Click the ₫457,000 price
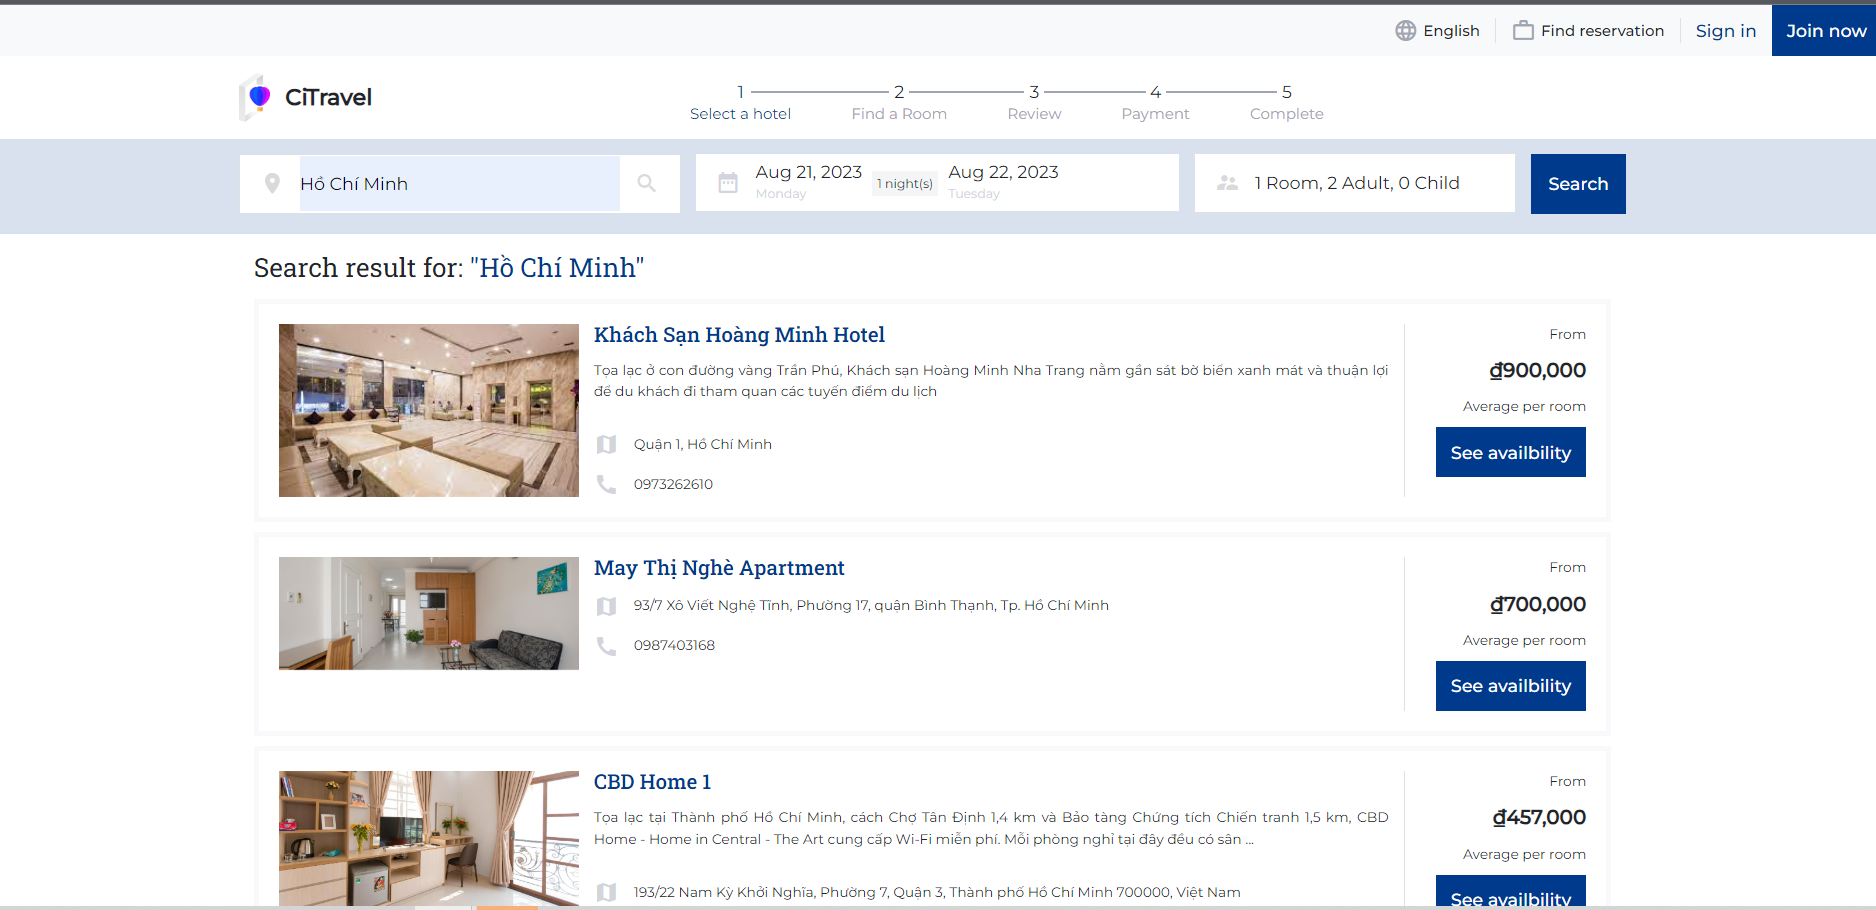 coord(1539,817)
